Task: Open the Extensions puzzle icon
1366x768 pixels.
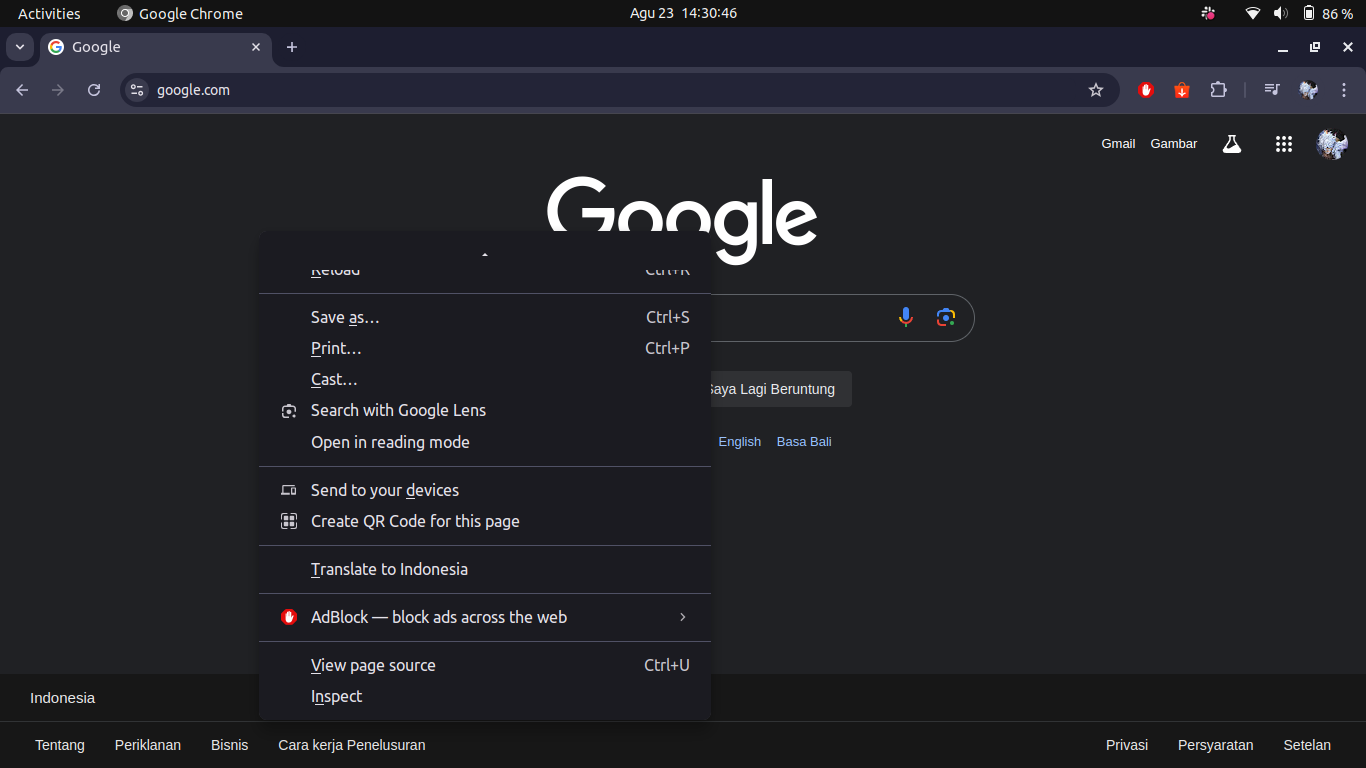Action: click(1218, 90)
